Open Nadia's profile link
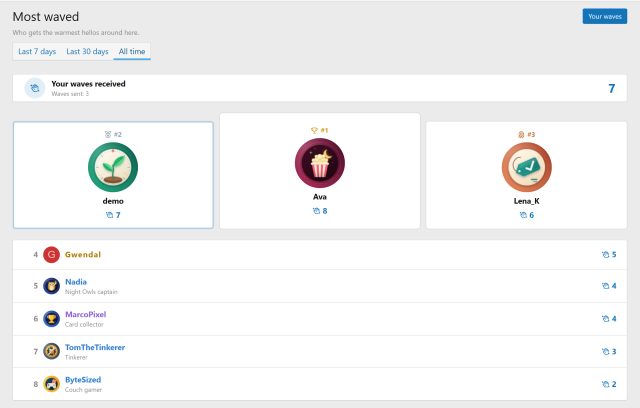Image resolution: width=640 pixels, height=408 pixels. [x=76, y=282]
